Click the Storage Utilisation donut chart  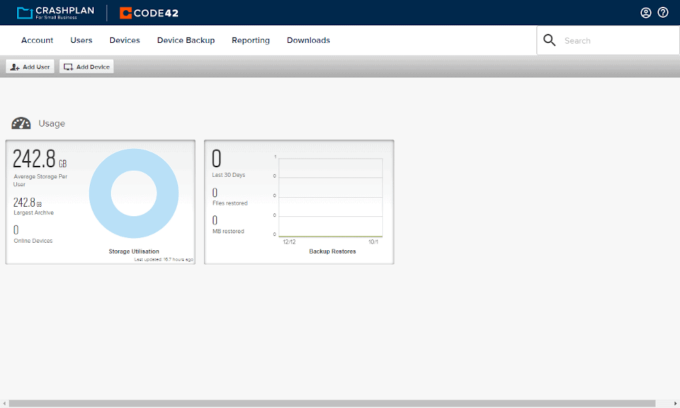coord(134,195)
